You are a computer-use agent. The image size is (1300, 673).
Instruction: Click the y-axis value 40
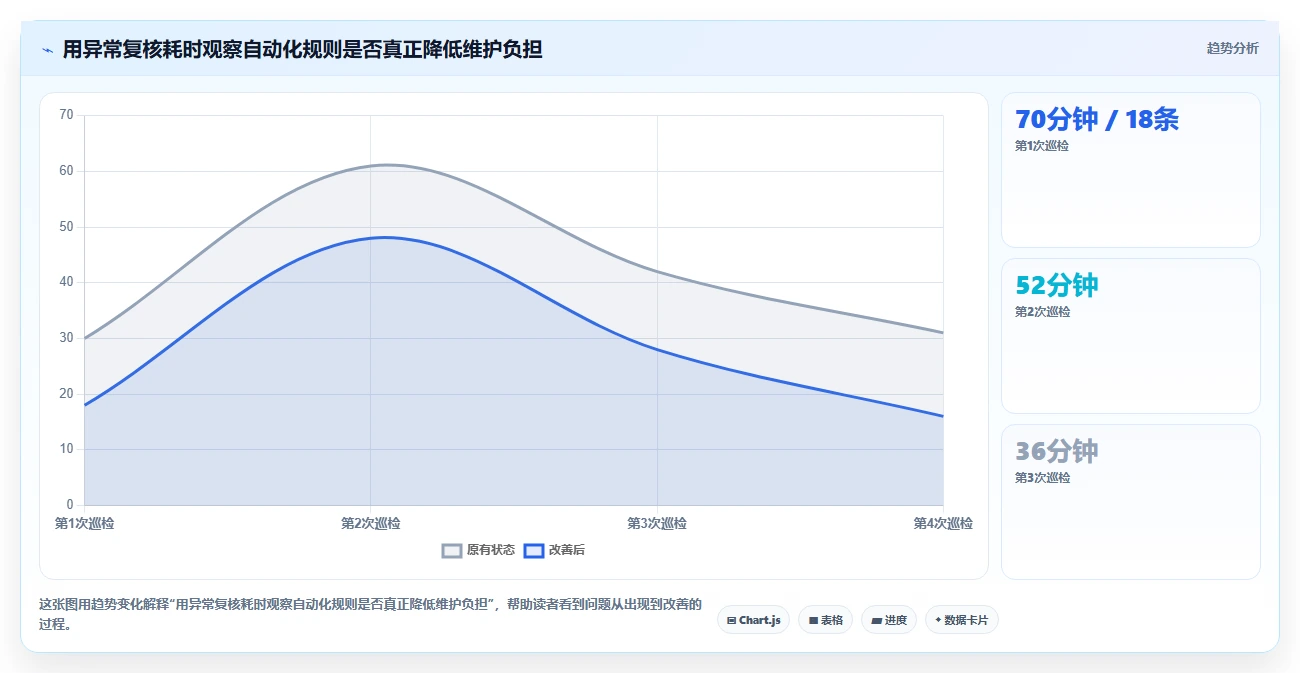coord(67,282)
